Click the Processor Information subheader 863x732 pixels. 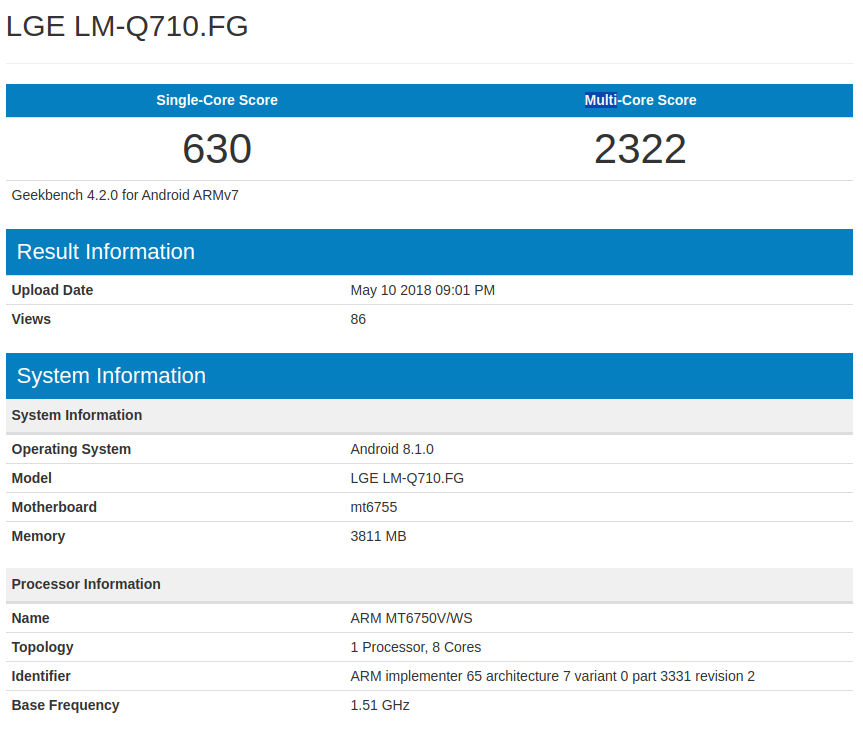point(429,584)
